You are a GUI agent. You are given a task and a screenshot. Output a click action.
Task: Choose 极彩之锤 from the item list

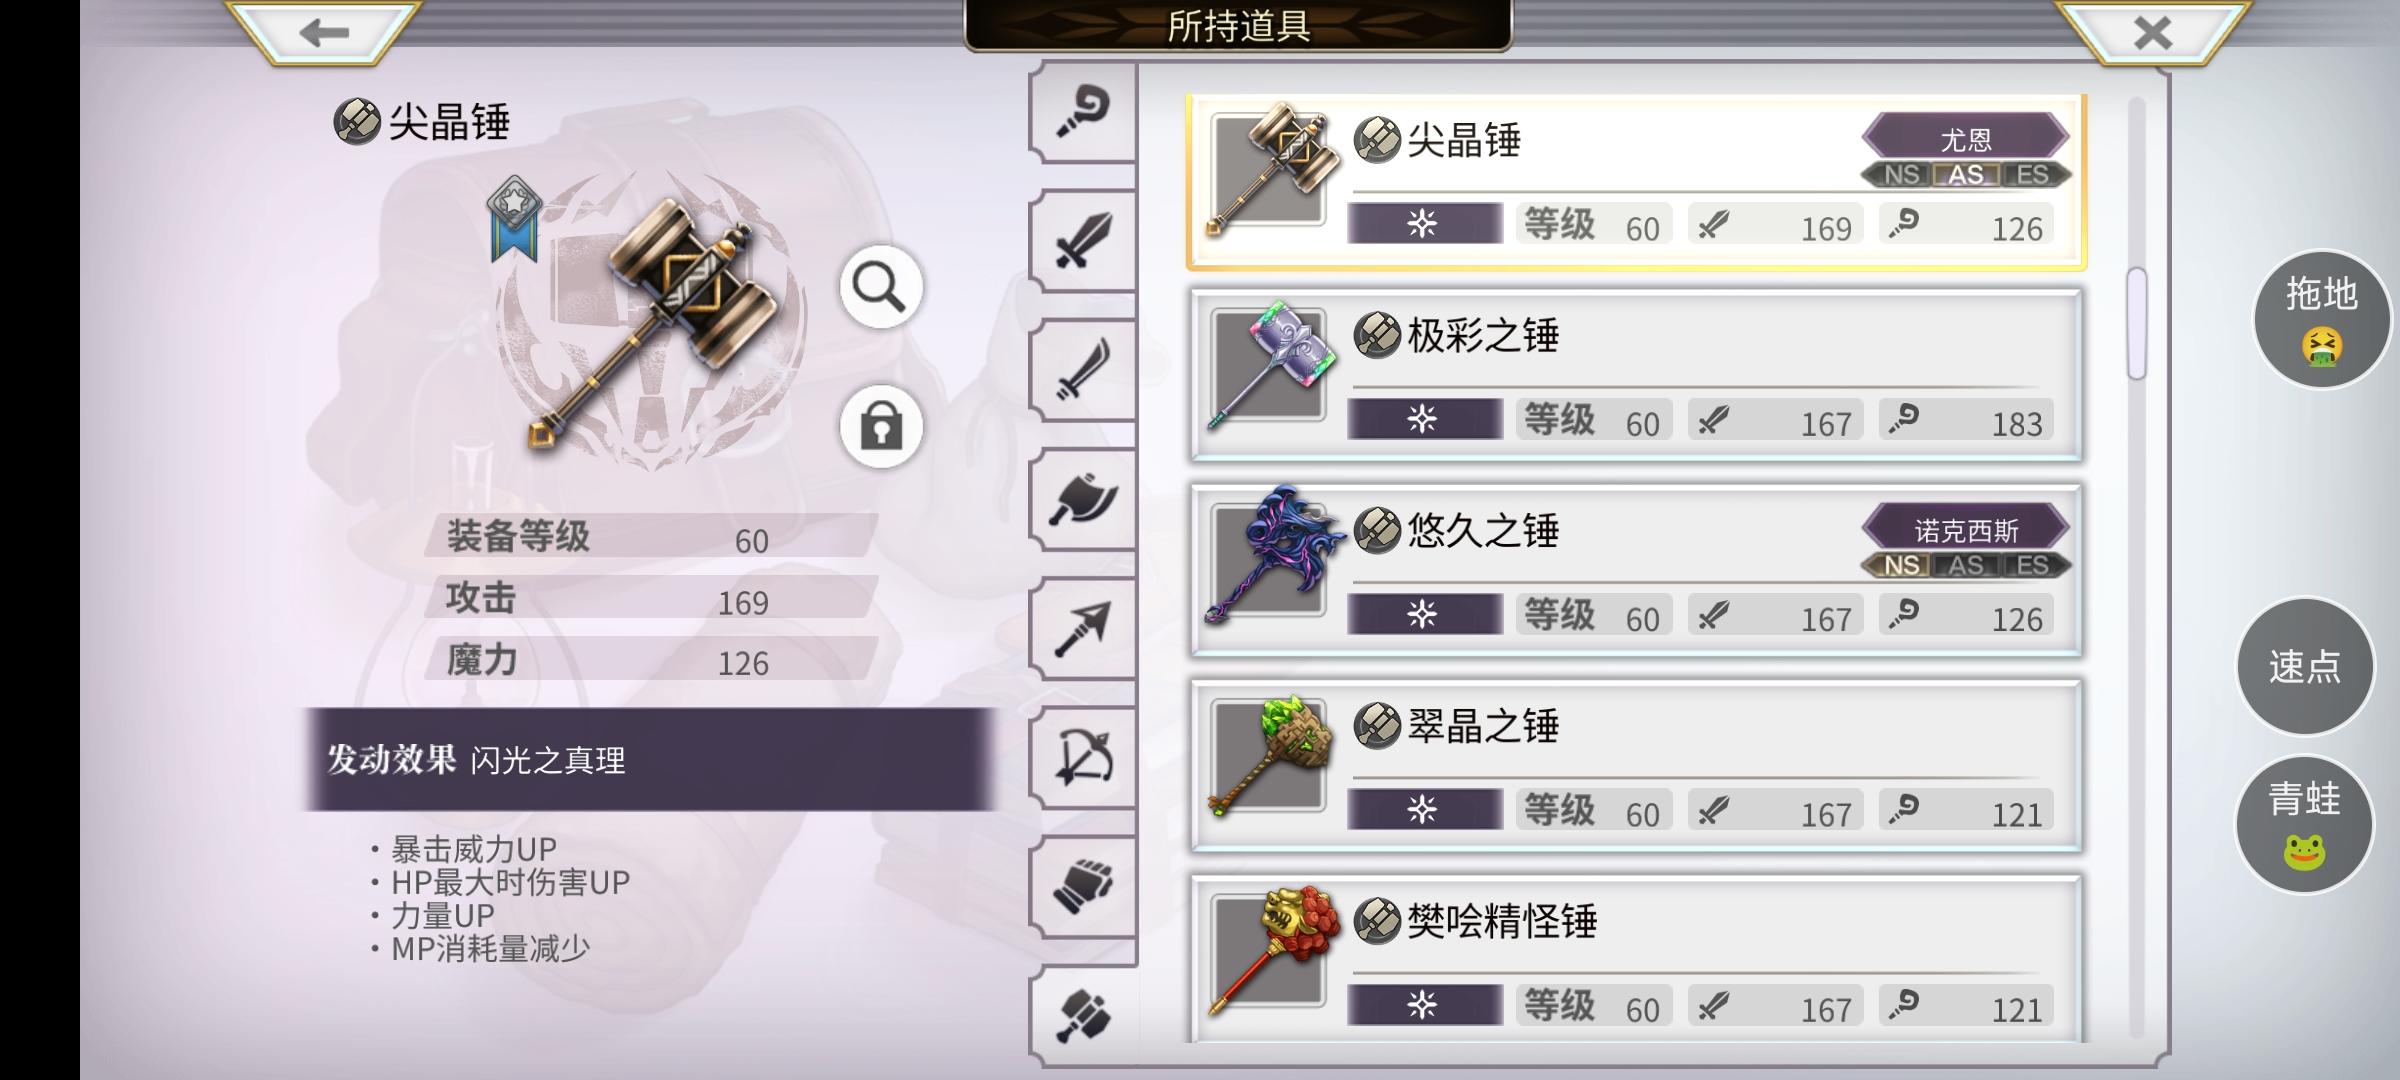(x=1636, y=375)
